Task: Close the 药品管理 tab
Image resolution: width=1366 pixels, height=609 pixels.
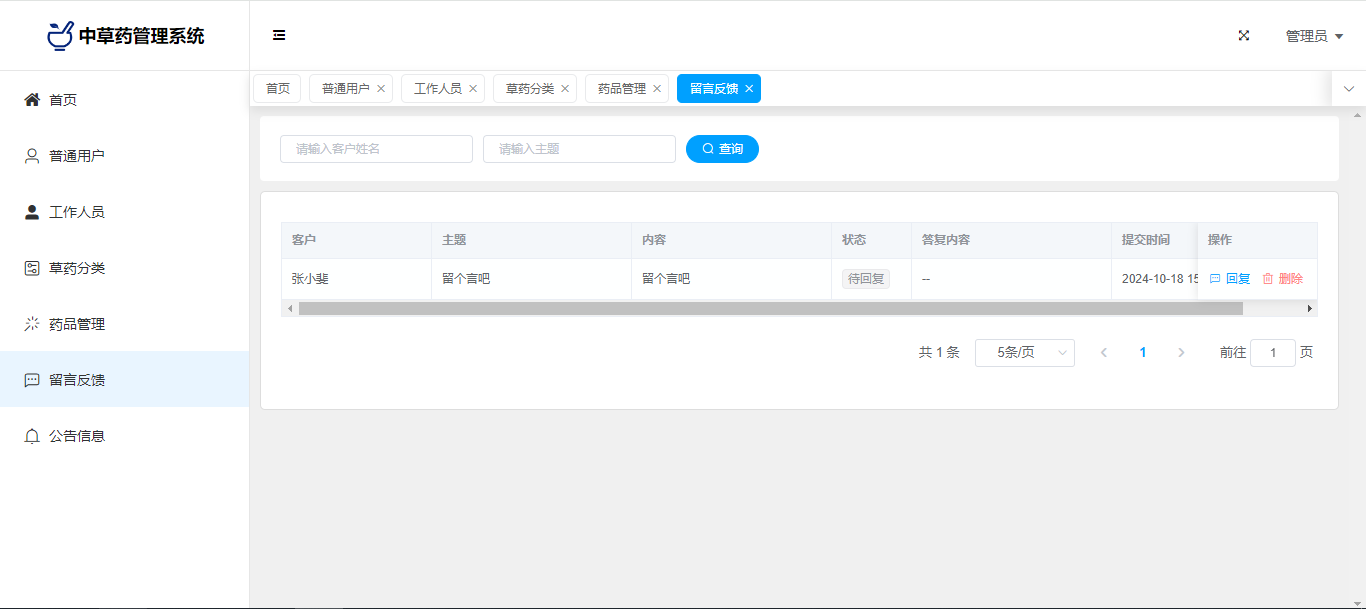Action: point(657,89)
